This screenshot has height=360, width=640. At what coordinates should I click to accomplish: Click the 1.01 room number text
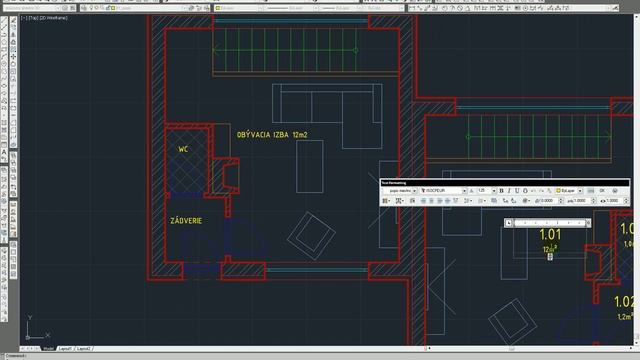[x=550, y=234]
